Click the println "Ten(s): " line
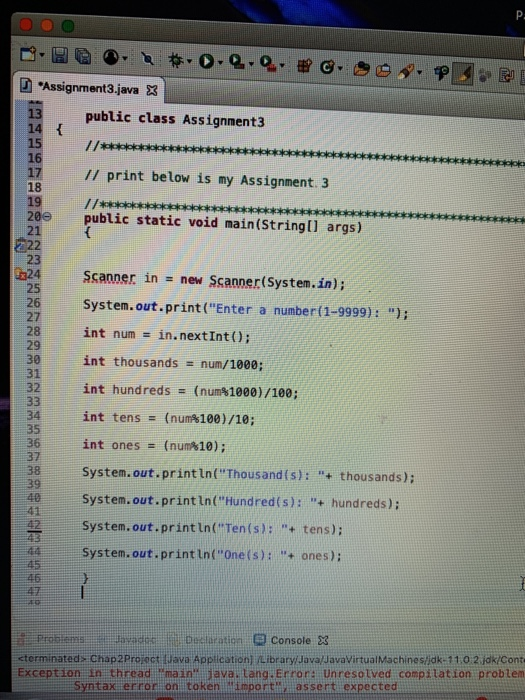This screenshot has width=525, height=700. (212, 528)
